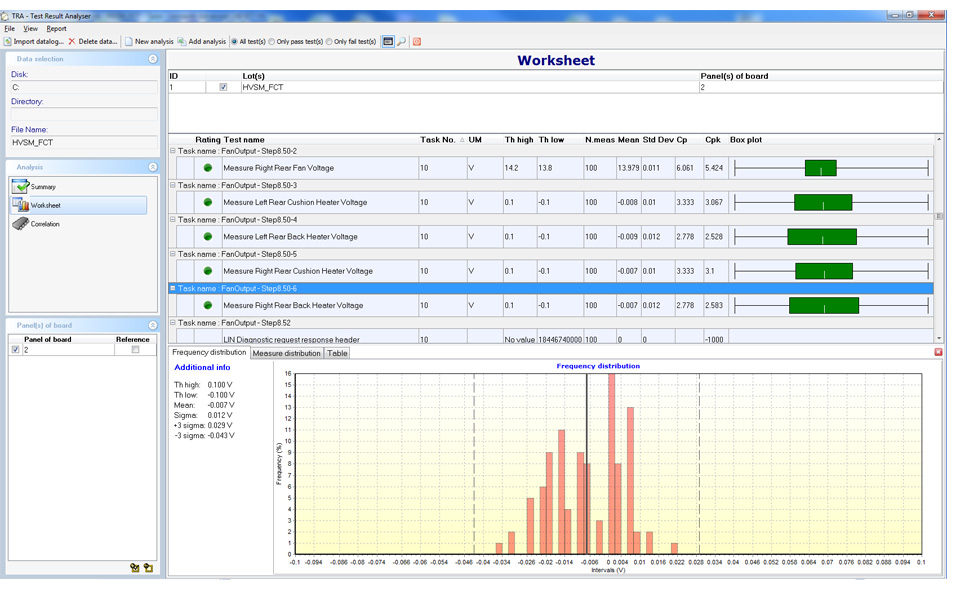Start a New analysis from the toolbar
Screen dimensions: 960x590
click(x=129, y=41)
